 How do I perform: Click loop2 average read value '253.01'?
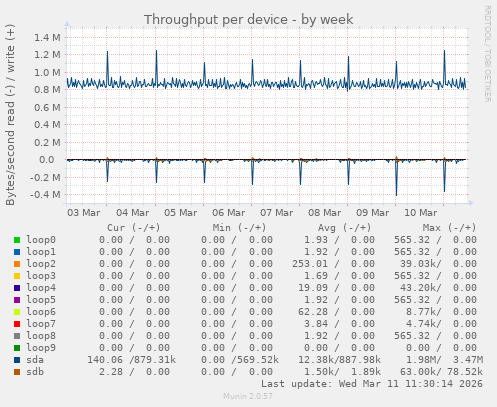tap(310, 264)
